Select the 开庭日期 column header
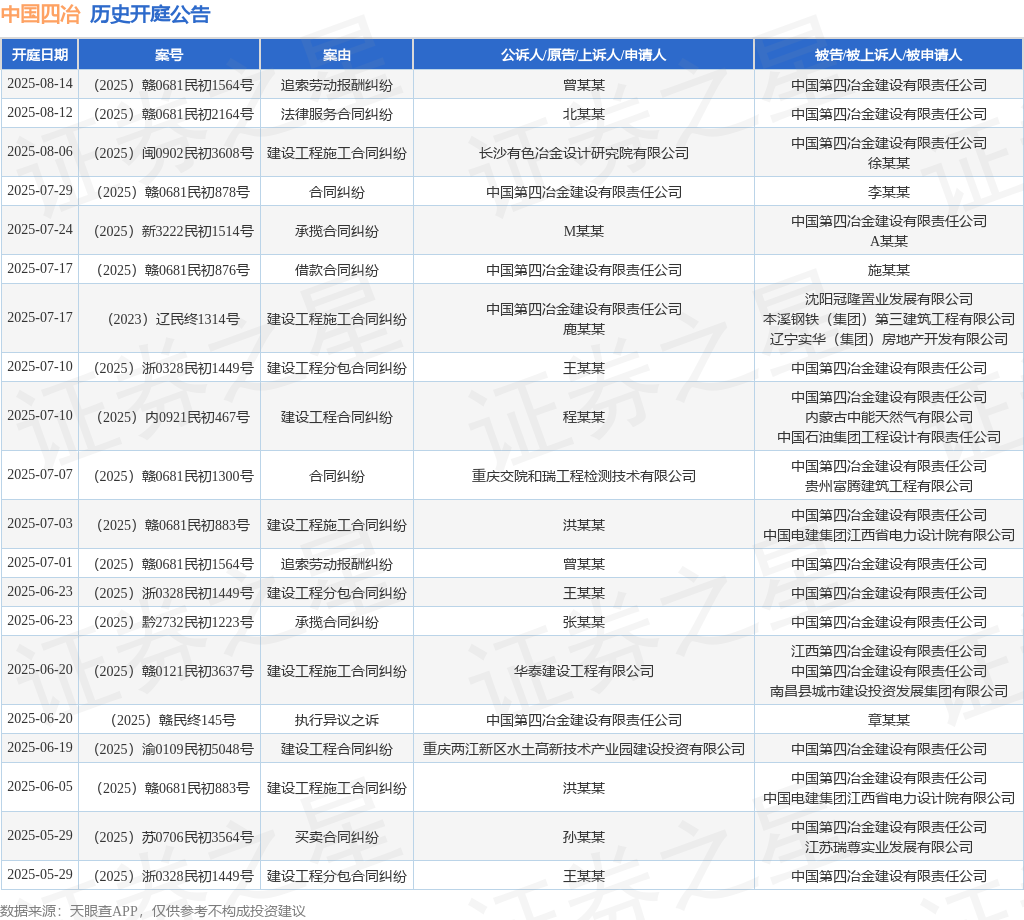Viewport: 1024px width, 920px height. pyautogui.click(x=40, y=55)
